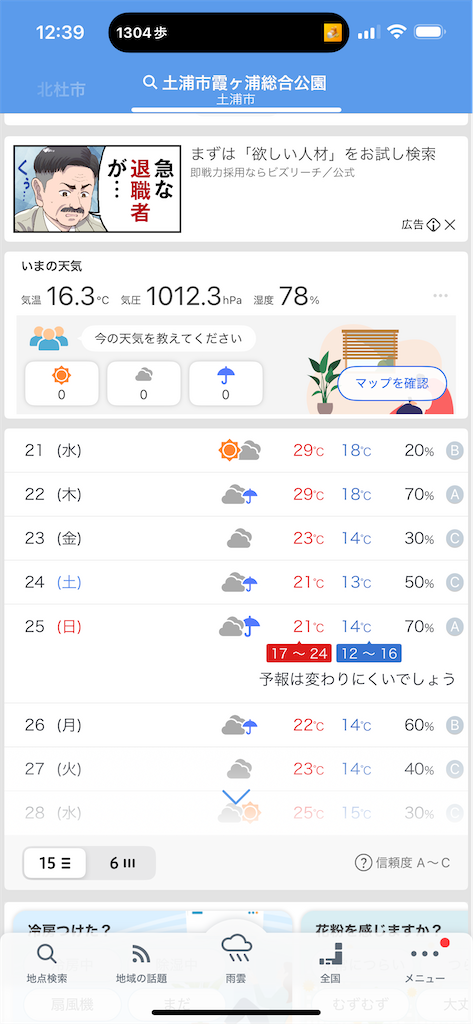Open 信頼度 A〜C help link
Image resolution: width=473 pixels, height=1024 pixels.
[402, 863]
